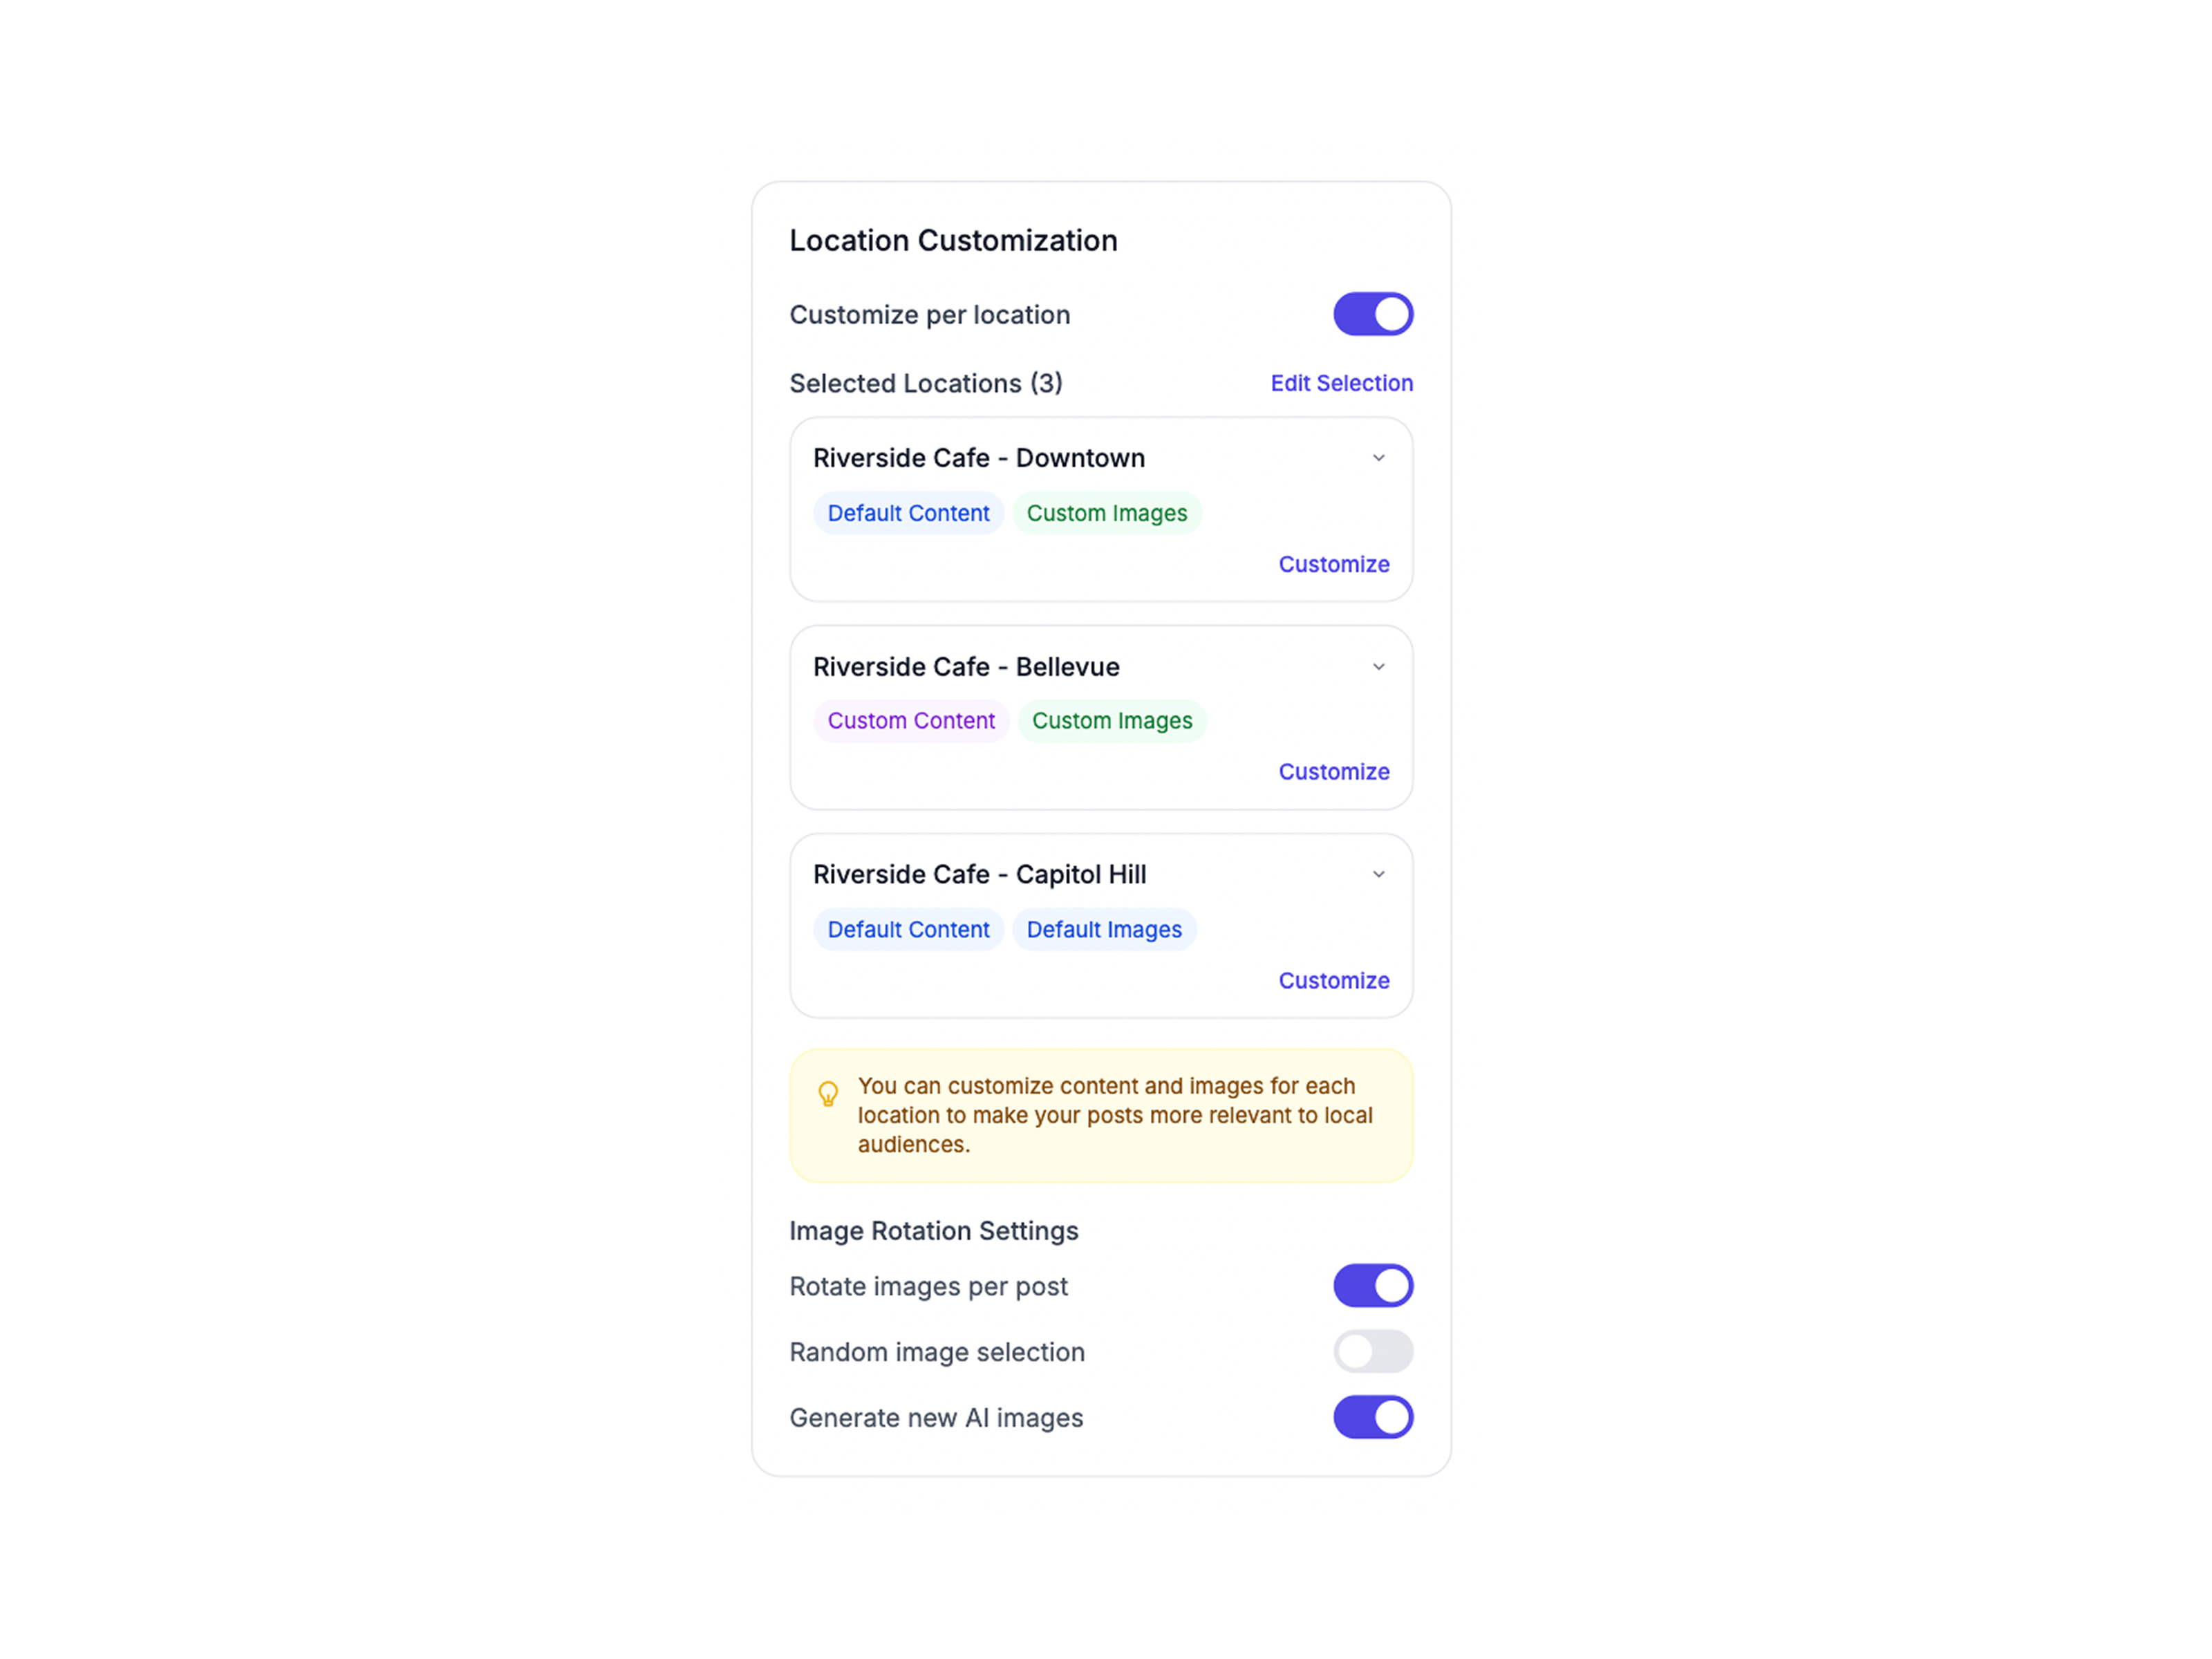Image resolution: width=2212 pixels, height=1659 pixels.
Task: Click the Image Rotation Settings heading
Action: 933,1230
